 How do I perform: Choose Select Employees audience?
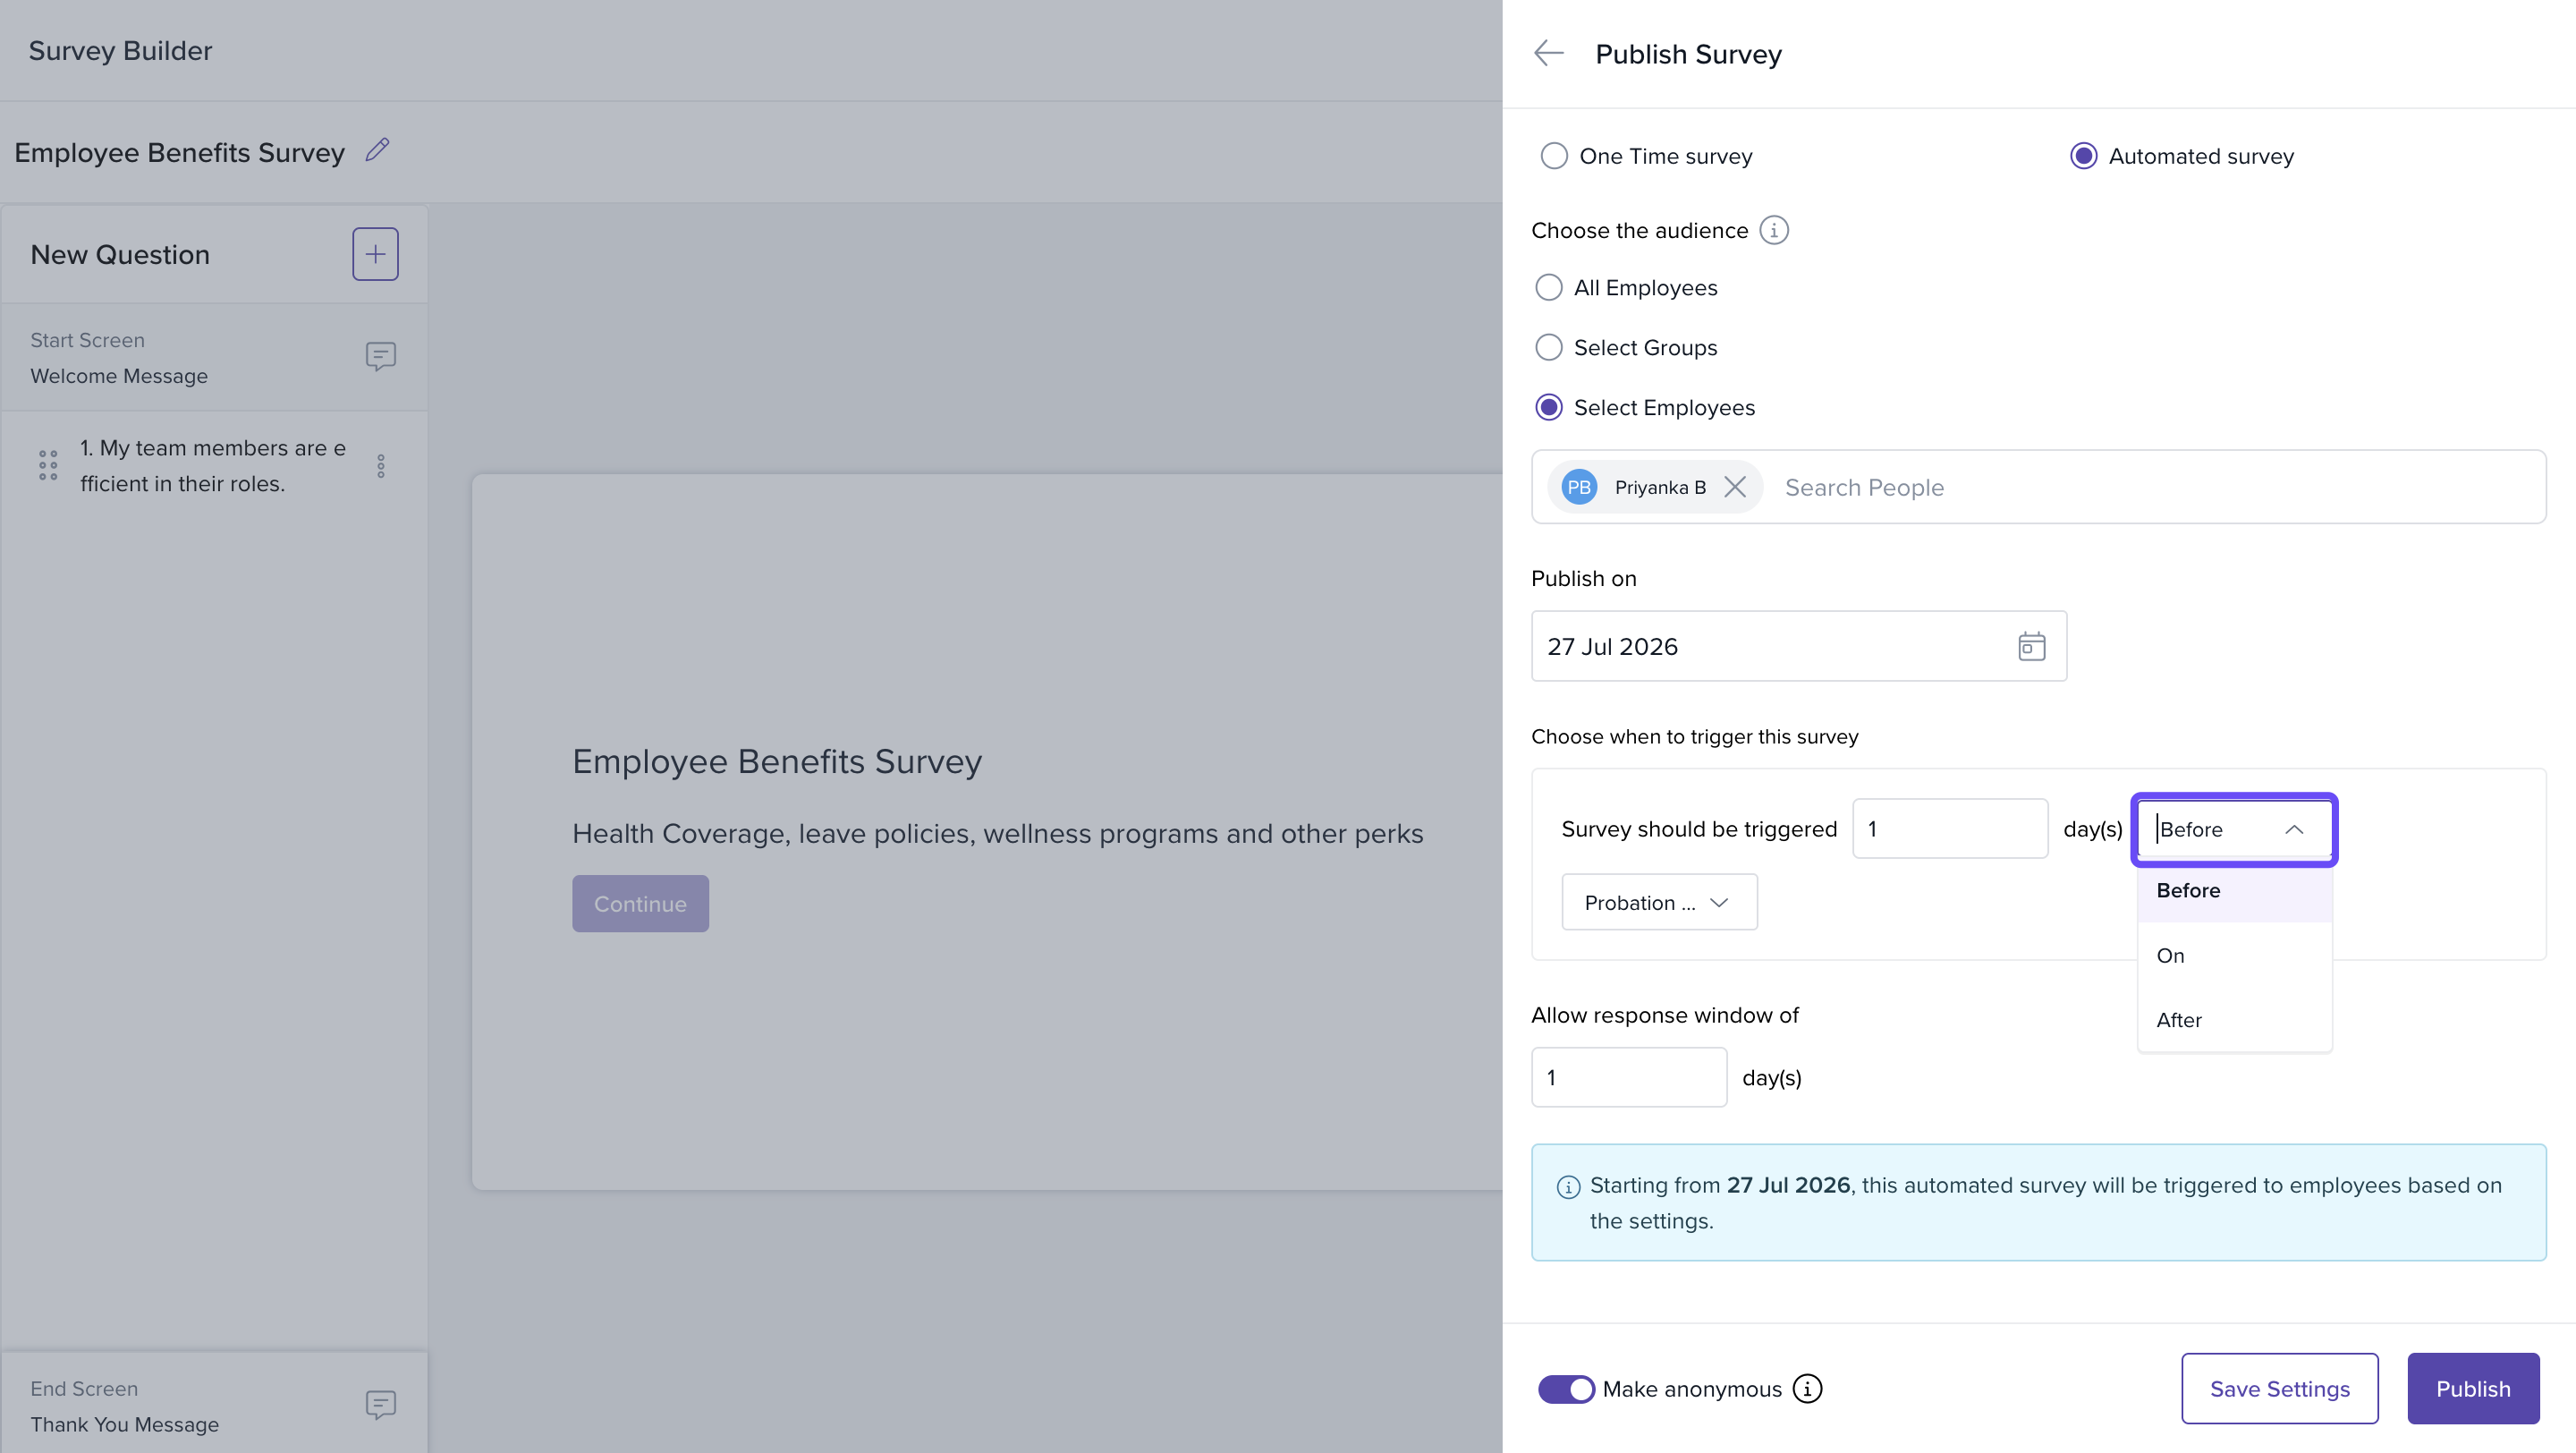[1548, 408]
